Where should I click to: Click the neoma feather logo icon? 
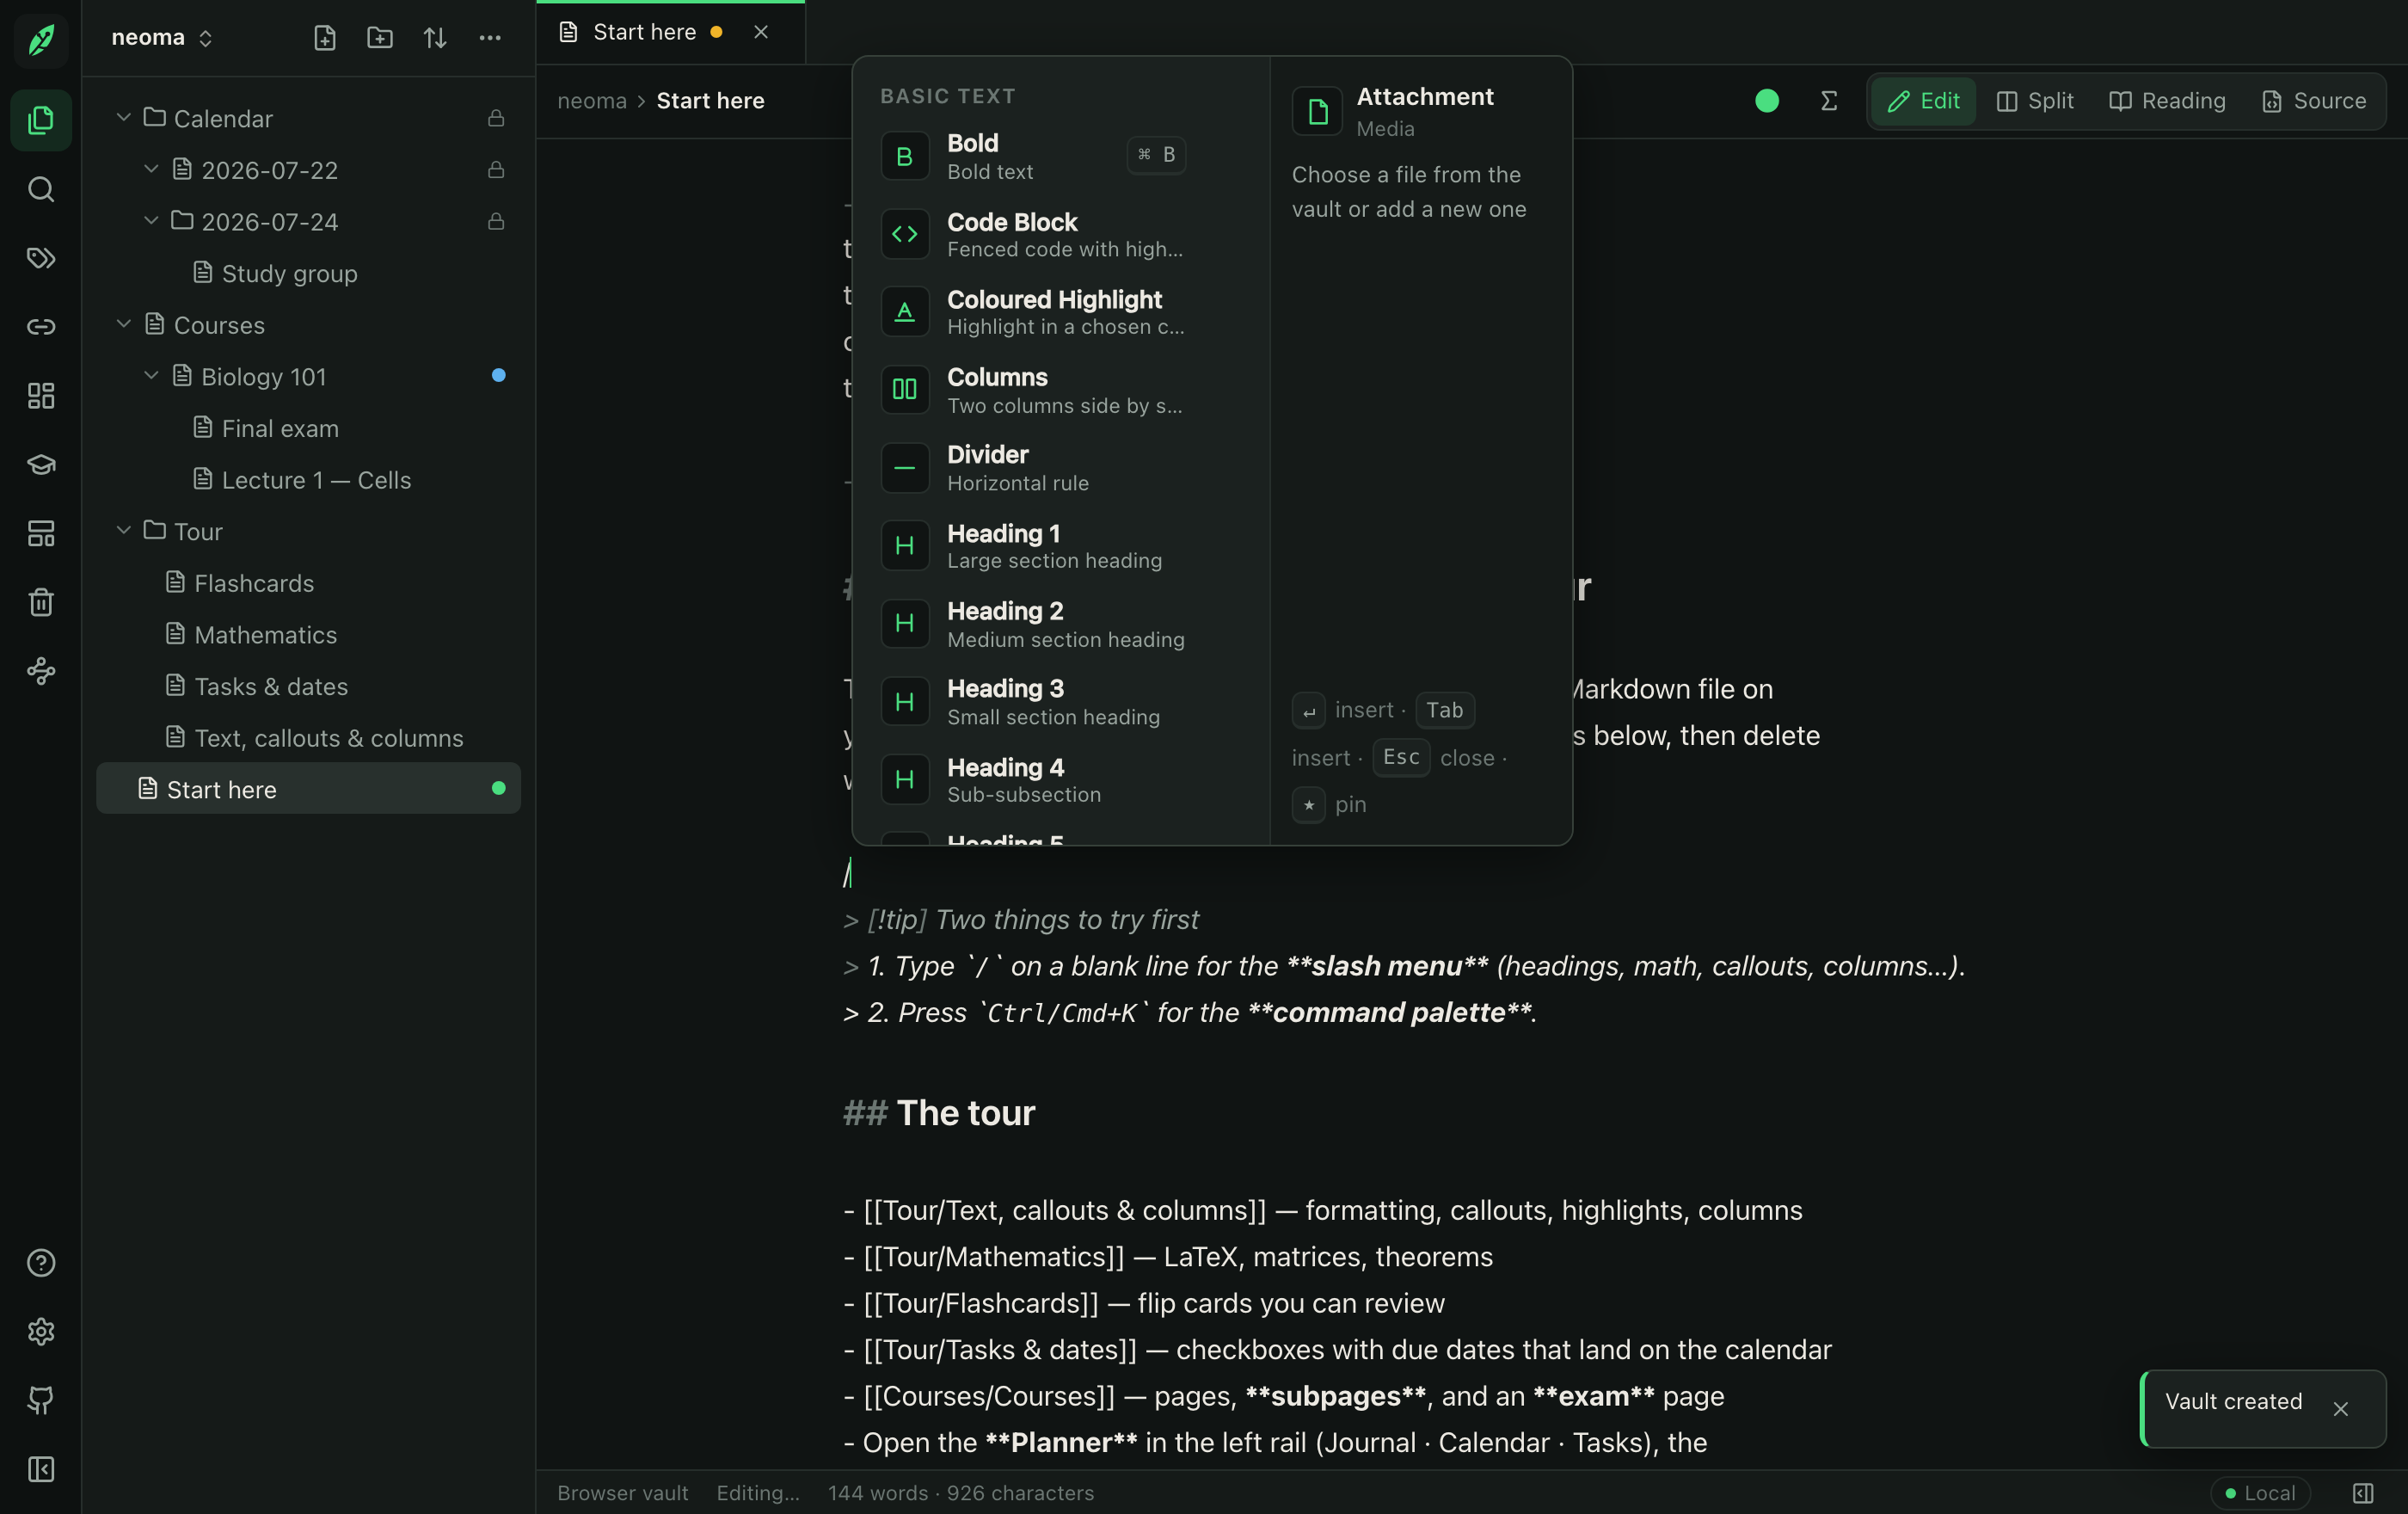(x=41, y=40)
